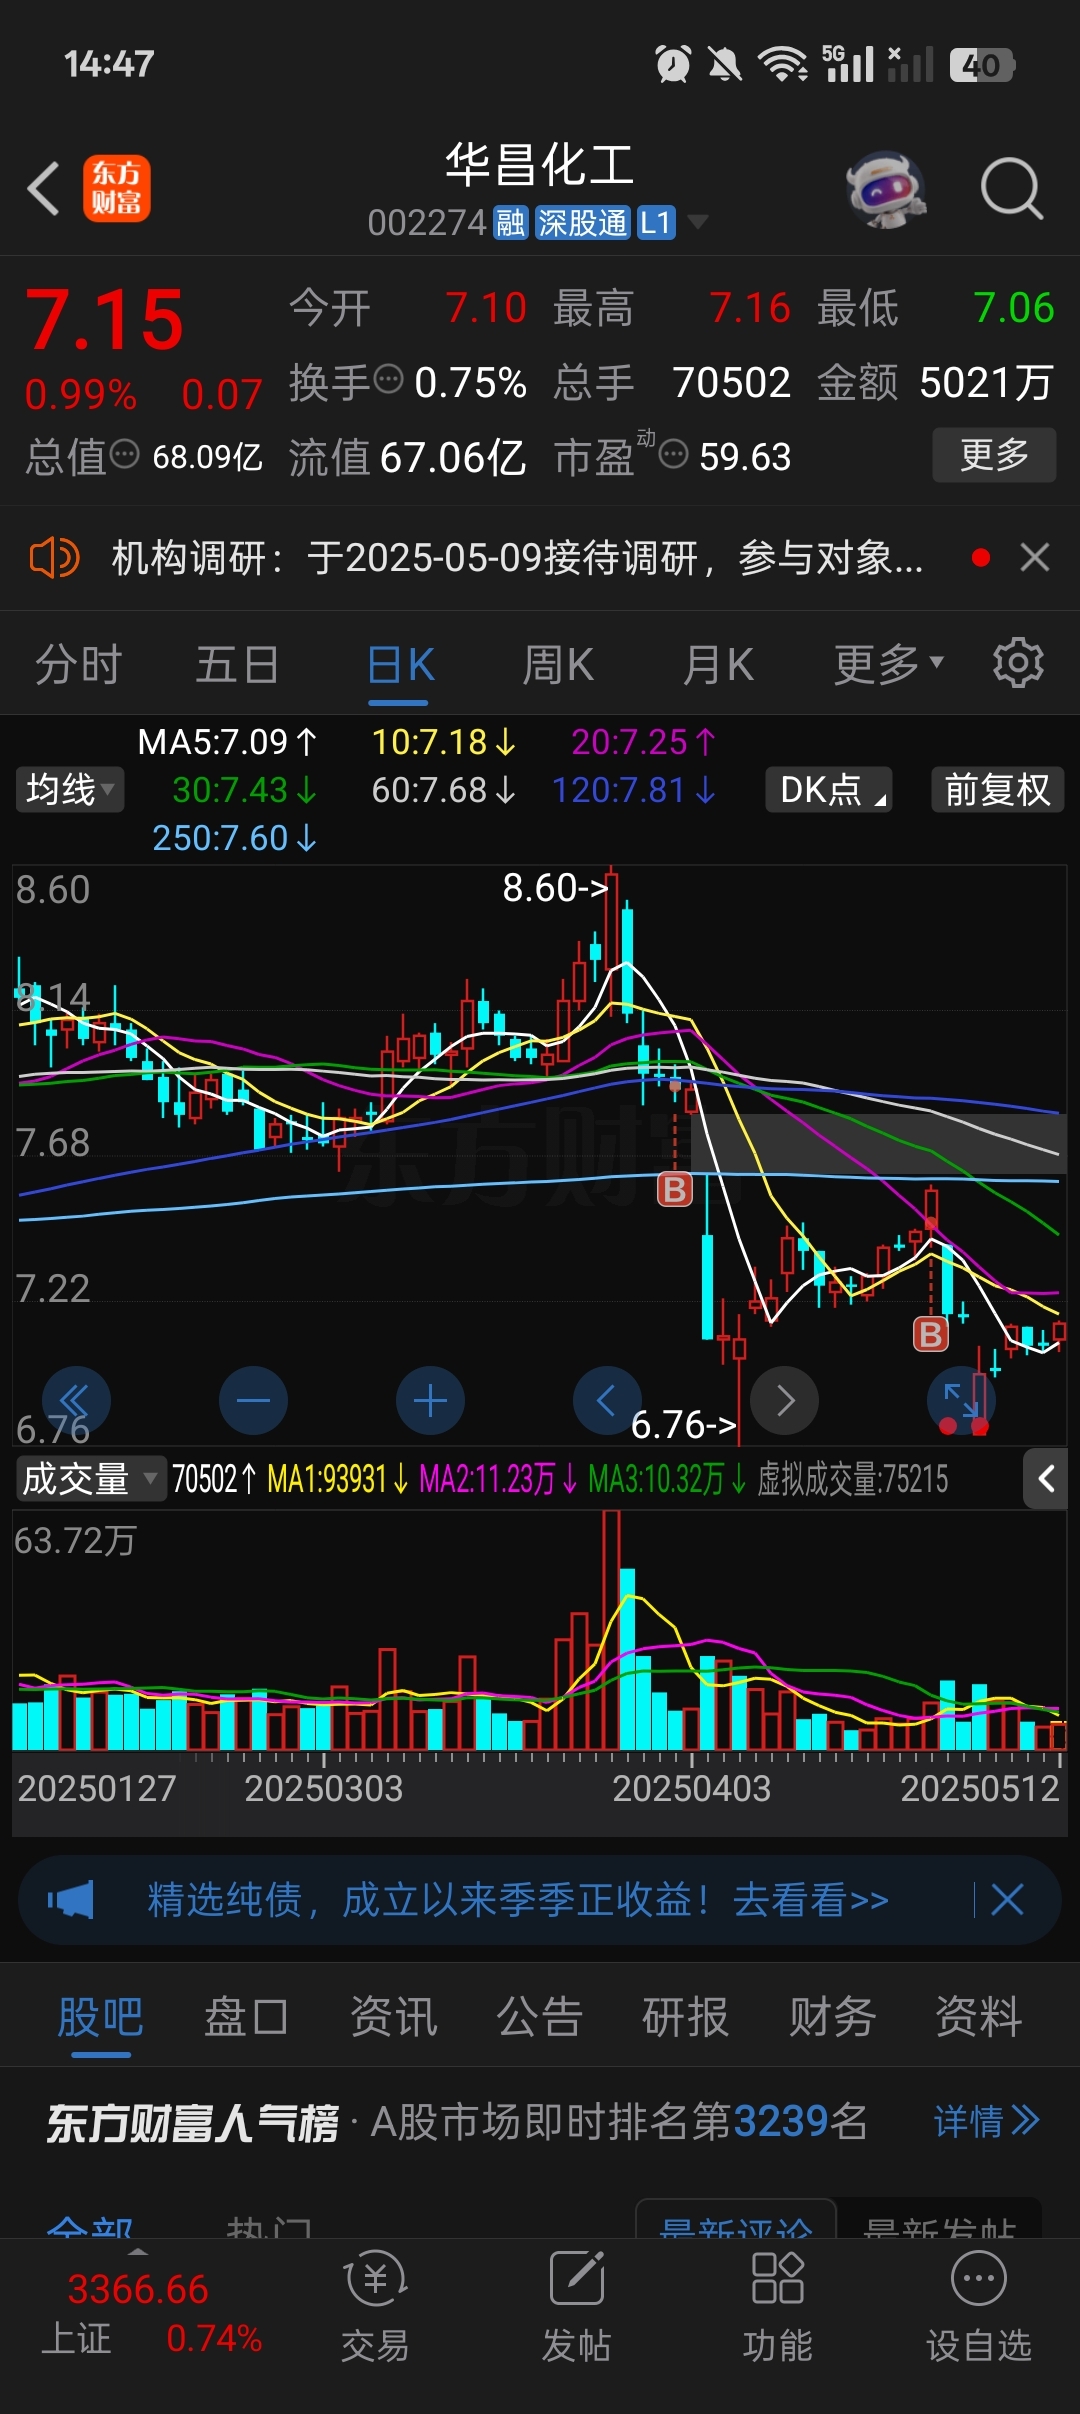Open the 资料 tab
The height and width of the screenshot is (2414, 1080).
[978, 2017]
